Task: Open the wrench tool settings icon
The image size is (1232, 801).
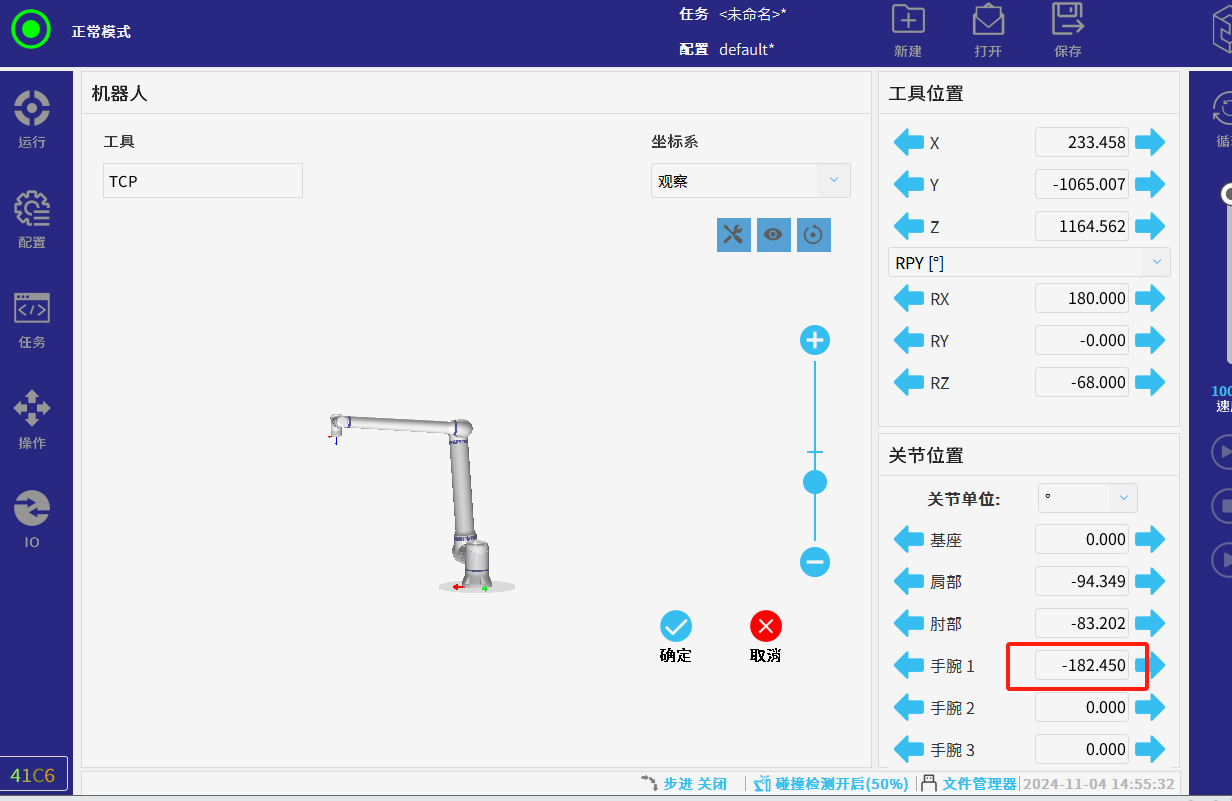Action: [733, 235]
